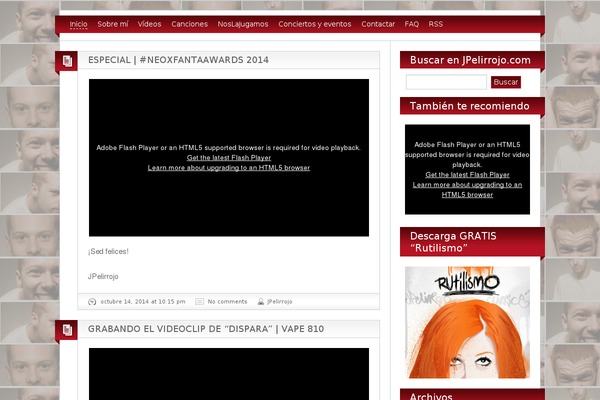Screen dimensions: 600x400
Task: Focus the site search input field
Action: tap(446, 82)
